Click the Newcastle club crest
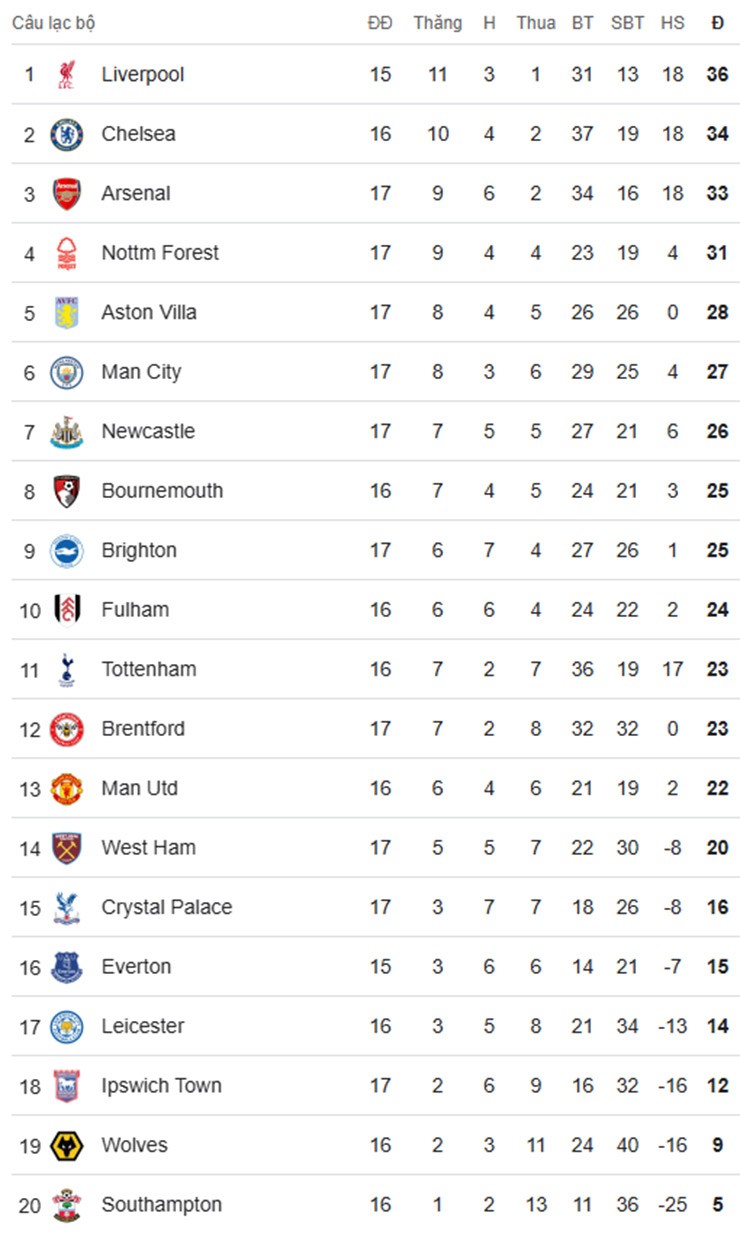The height and width of the screenshot is (1255, 740). tap(67, 432)
